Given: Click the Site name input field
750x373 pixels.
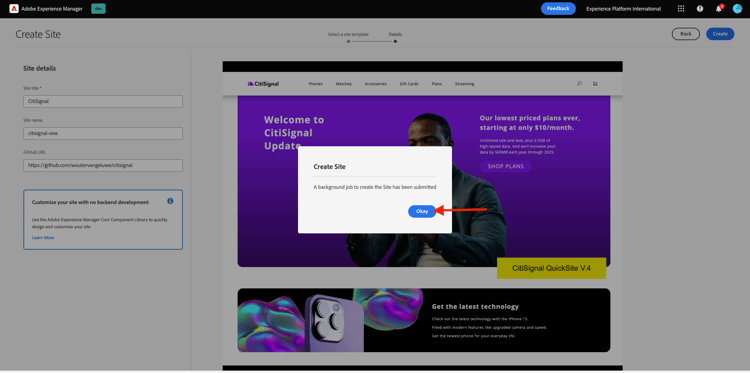Looking at the screenshot, I should 103,133.
